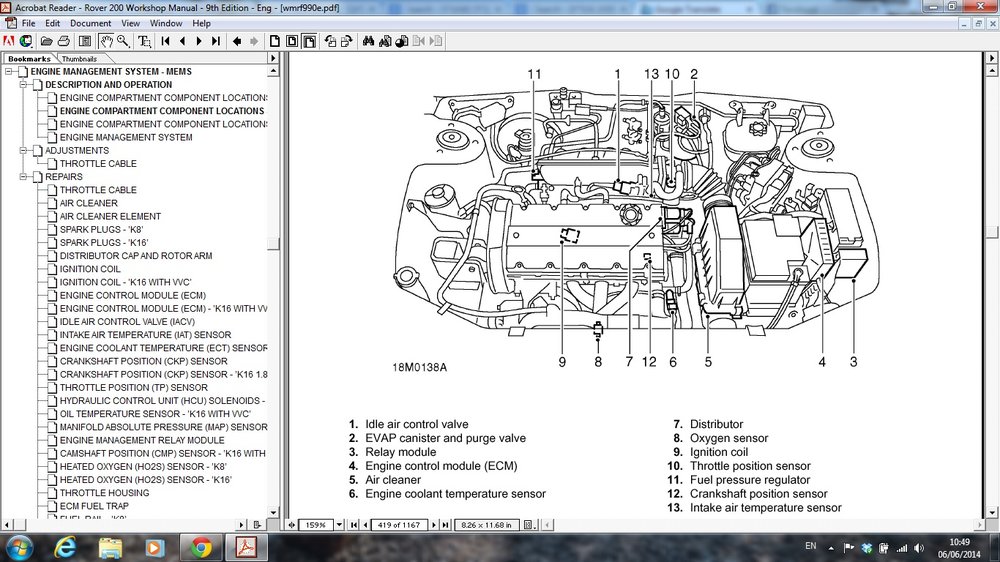The height and width of the screenshot is (562, 1000).
Task: Open the Help menu
Action: (x=202, y=23)
